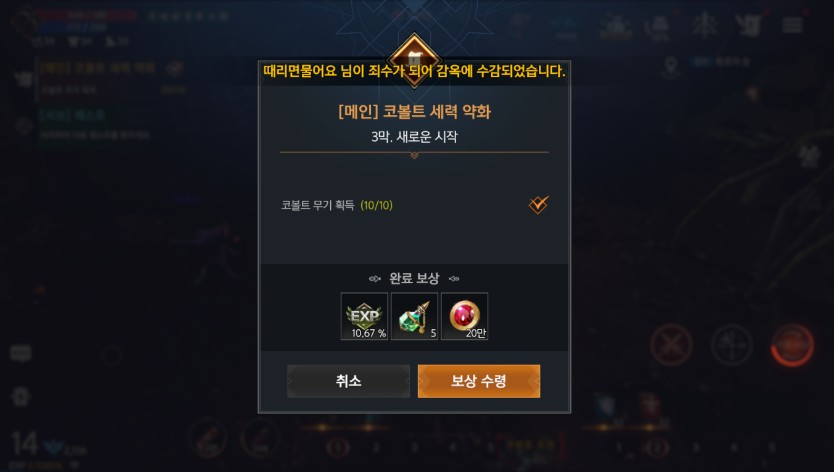Viewport: 834px width, 472px height.
Task: Click the 보상 수령 button
Action: pos(479,381)
